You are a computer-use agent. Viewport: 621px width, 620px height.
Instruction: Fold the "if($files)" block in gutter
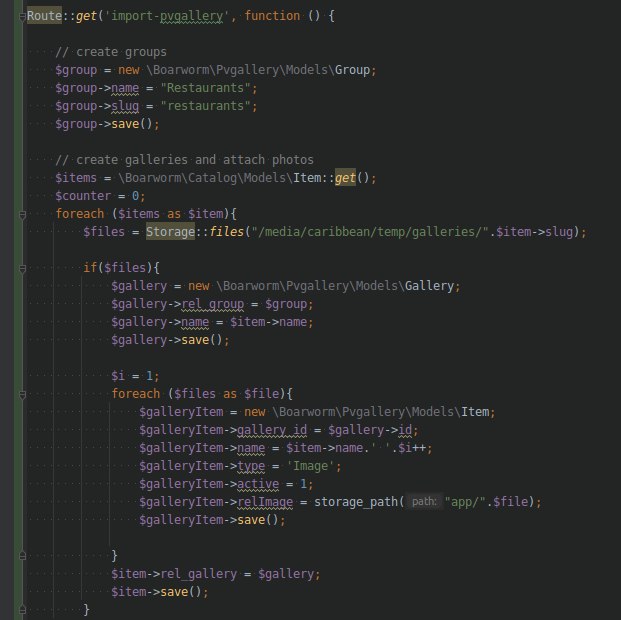23,269
